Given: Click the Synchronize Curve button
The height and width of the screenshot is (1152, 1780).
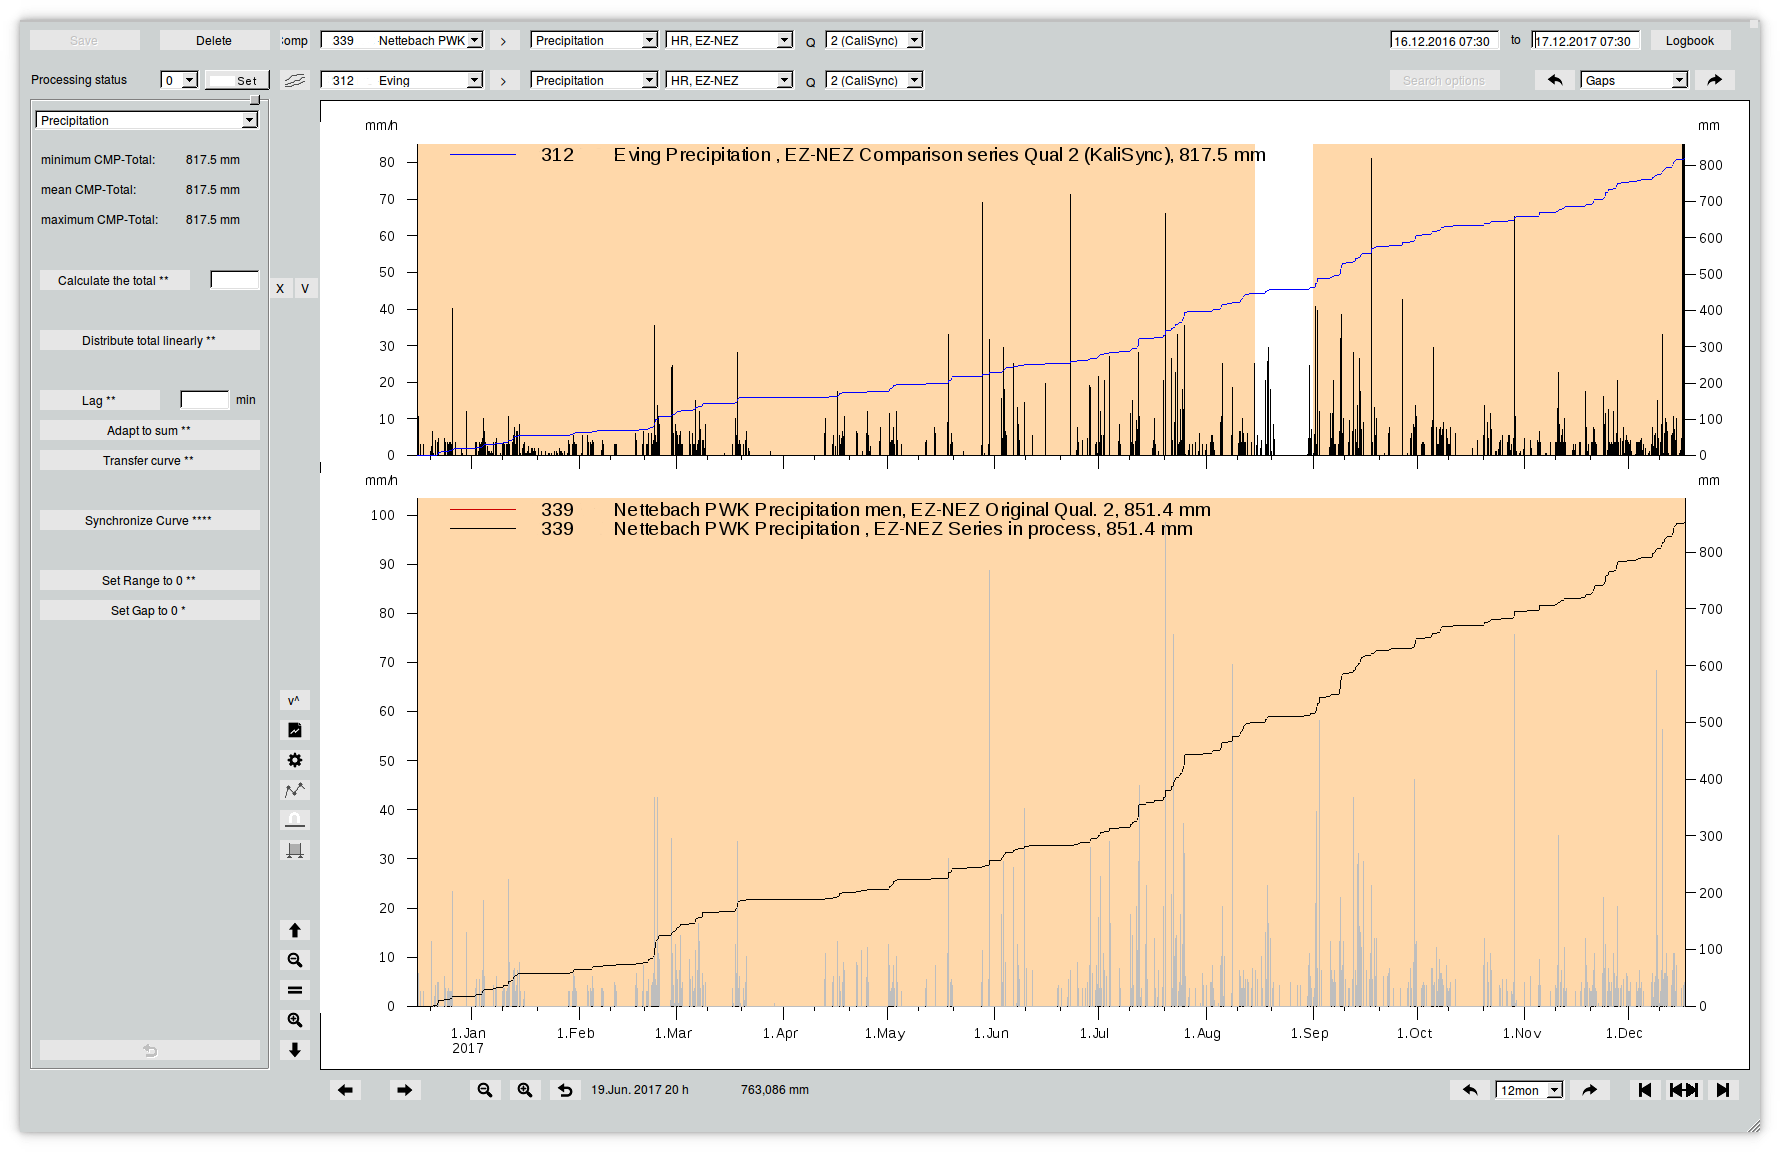Looking at the screenshot, I should tap(149, 520).
